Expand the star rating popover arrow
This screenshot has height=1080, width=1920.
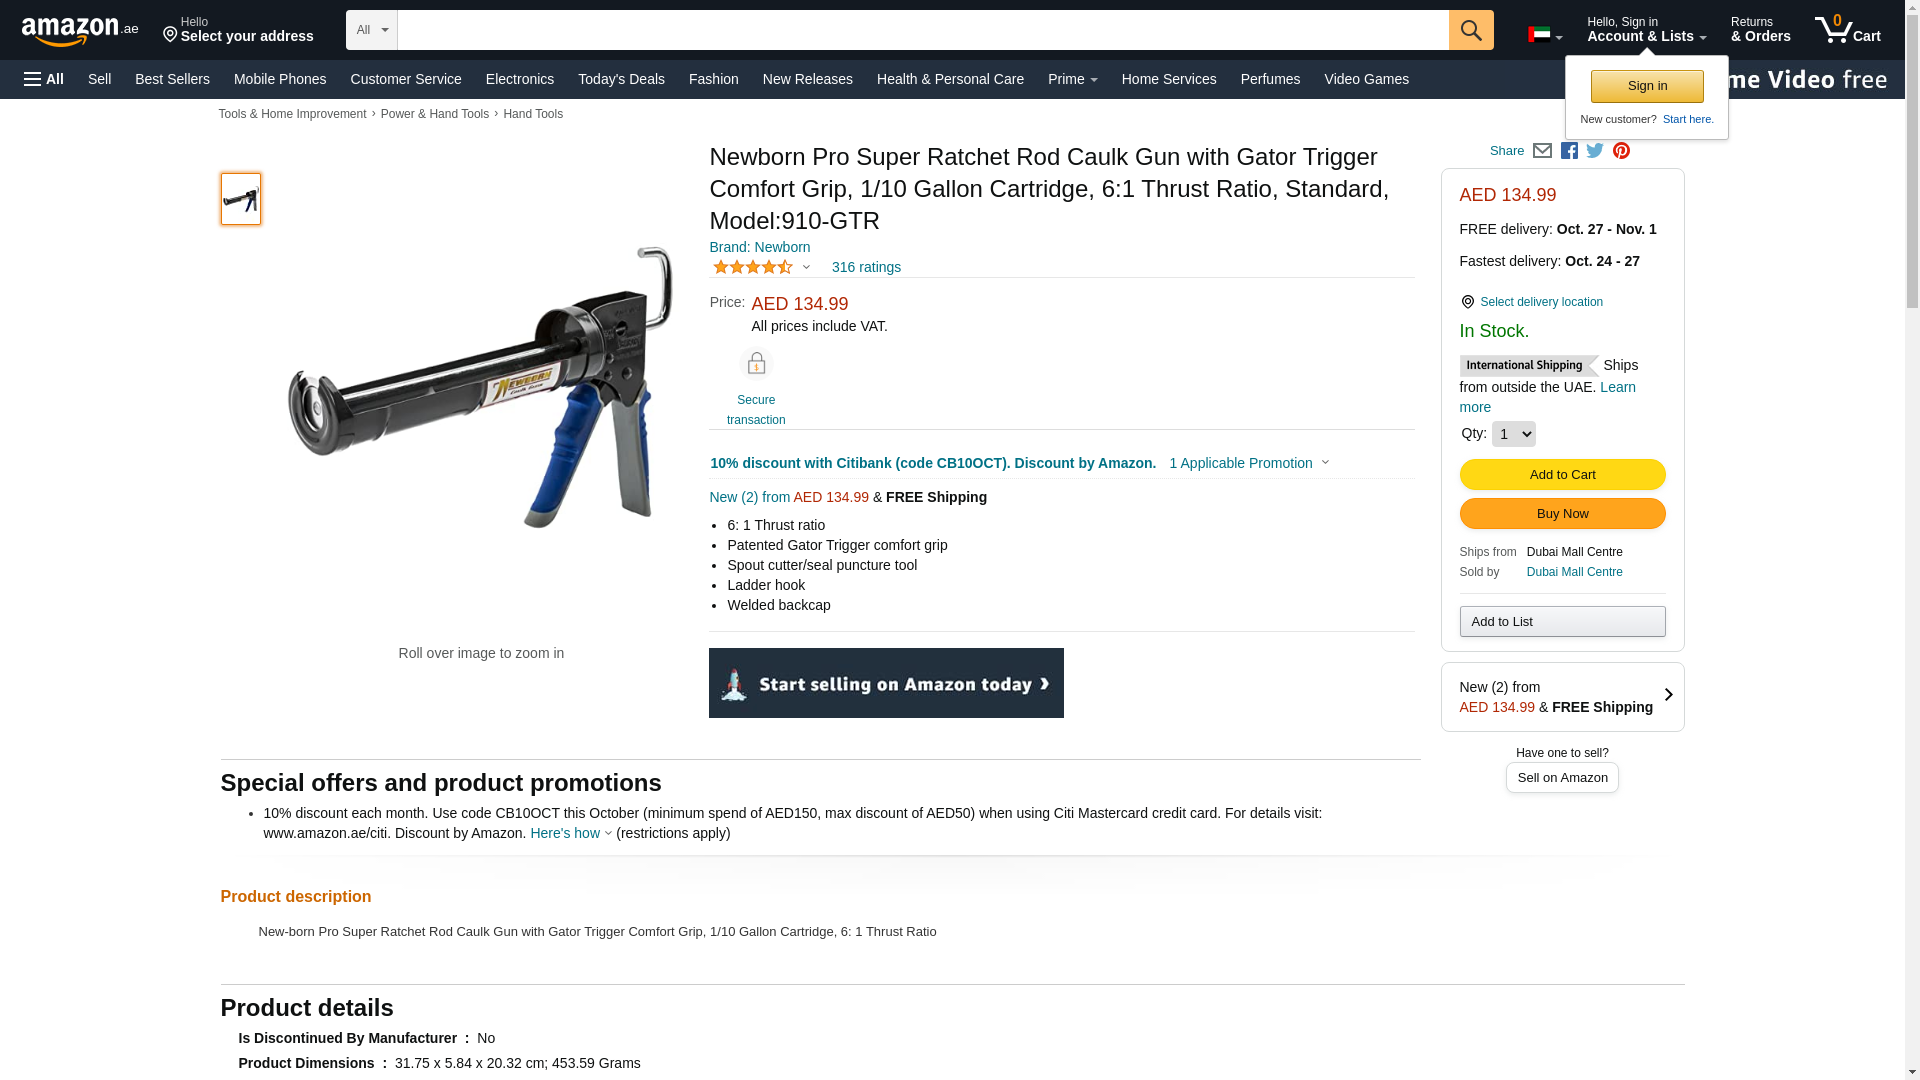(x=806, y=267)
